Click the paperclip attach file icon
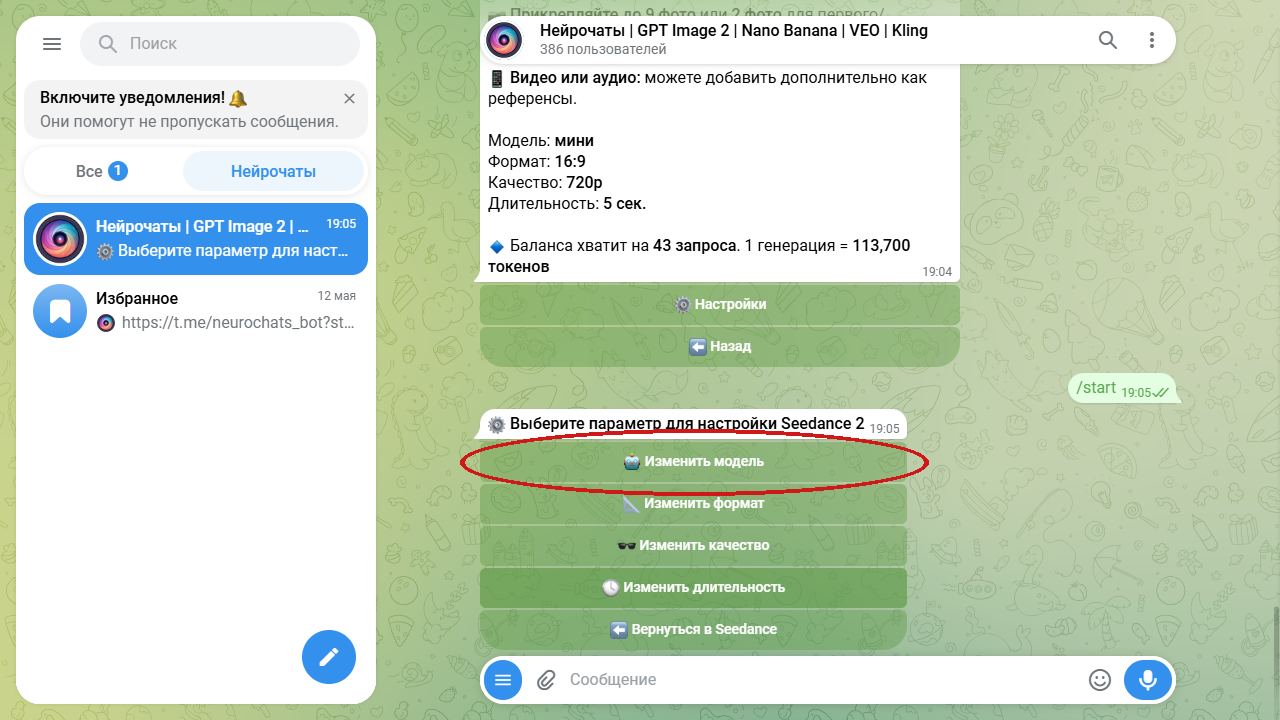The width and height of the screenshot is (1280, 720). pos(546,680)
